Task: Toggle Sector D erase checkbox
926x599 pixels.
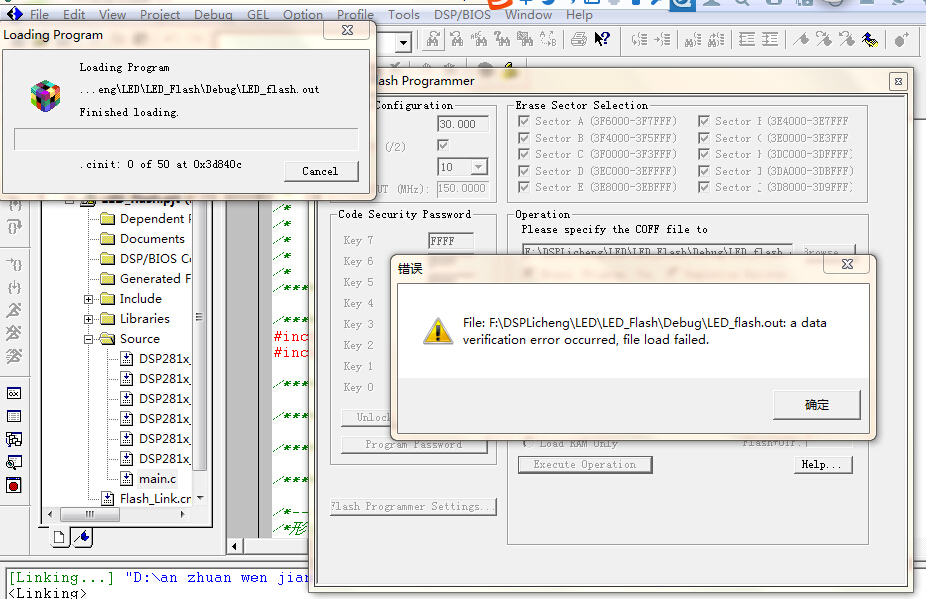Action: 523,171
